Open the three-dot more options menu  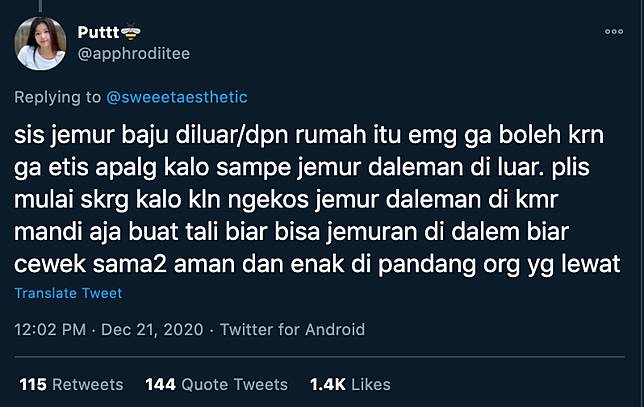coord(614,32)
